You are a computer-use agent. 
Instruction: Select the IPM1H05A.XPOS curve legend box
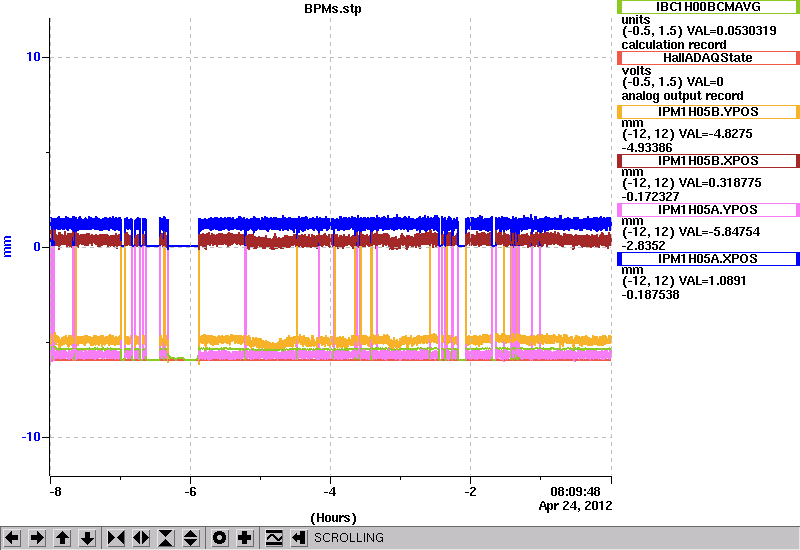coord(708,259)
